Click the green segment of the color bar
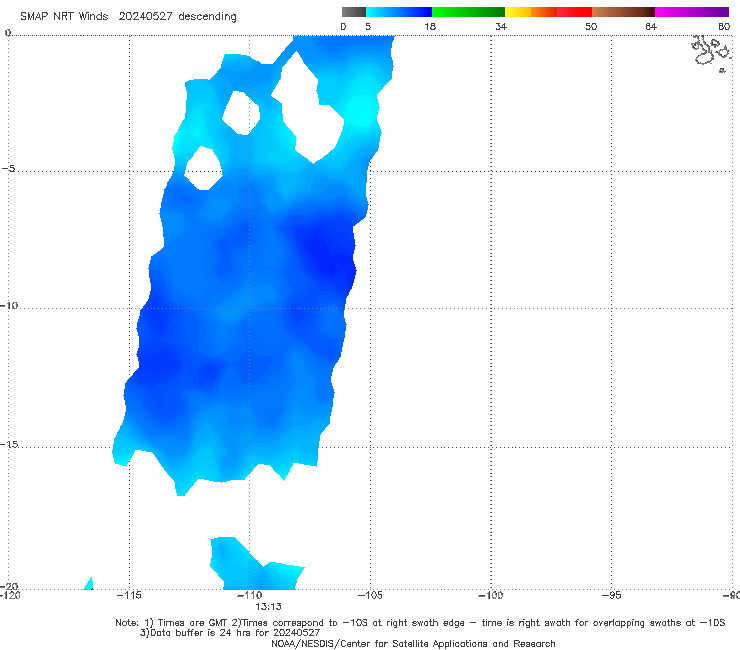 [468, 12]
